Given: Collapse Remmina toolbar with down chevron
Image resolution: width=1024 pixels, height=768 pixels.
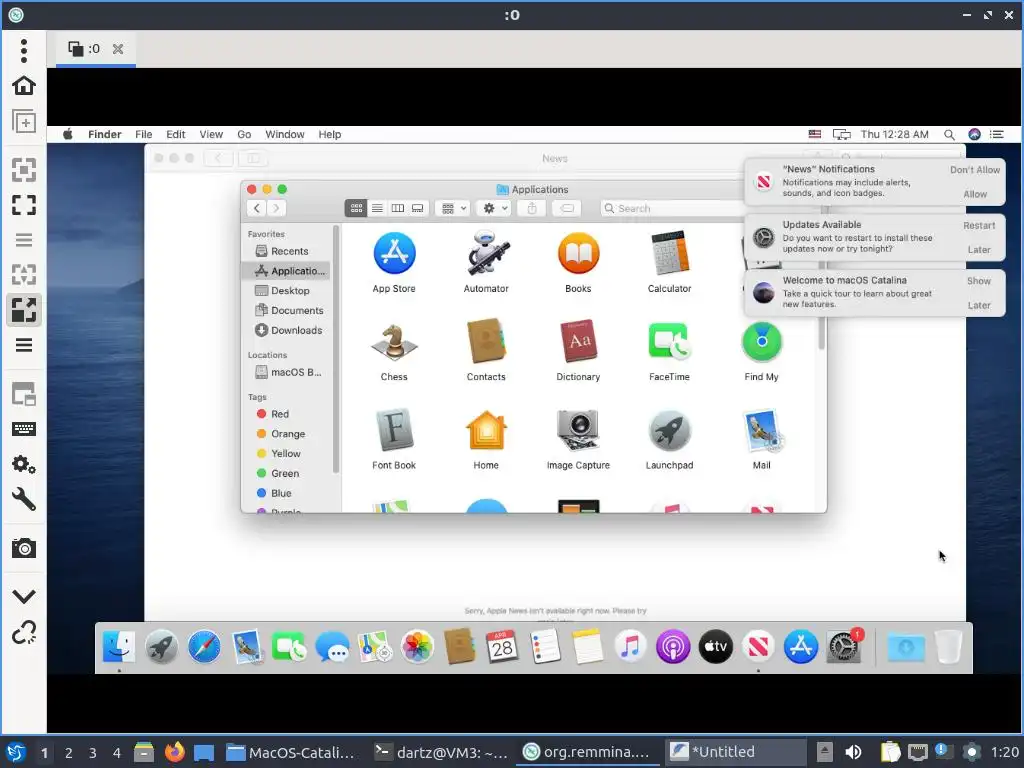Looking at the screenshot, I should pos(24,596).
